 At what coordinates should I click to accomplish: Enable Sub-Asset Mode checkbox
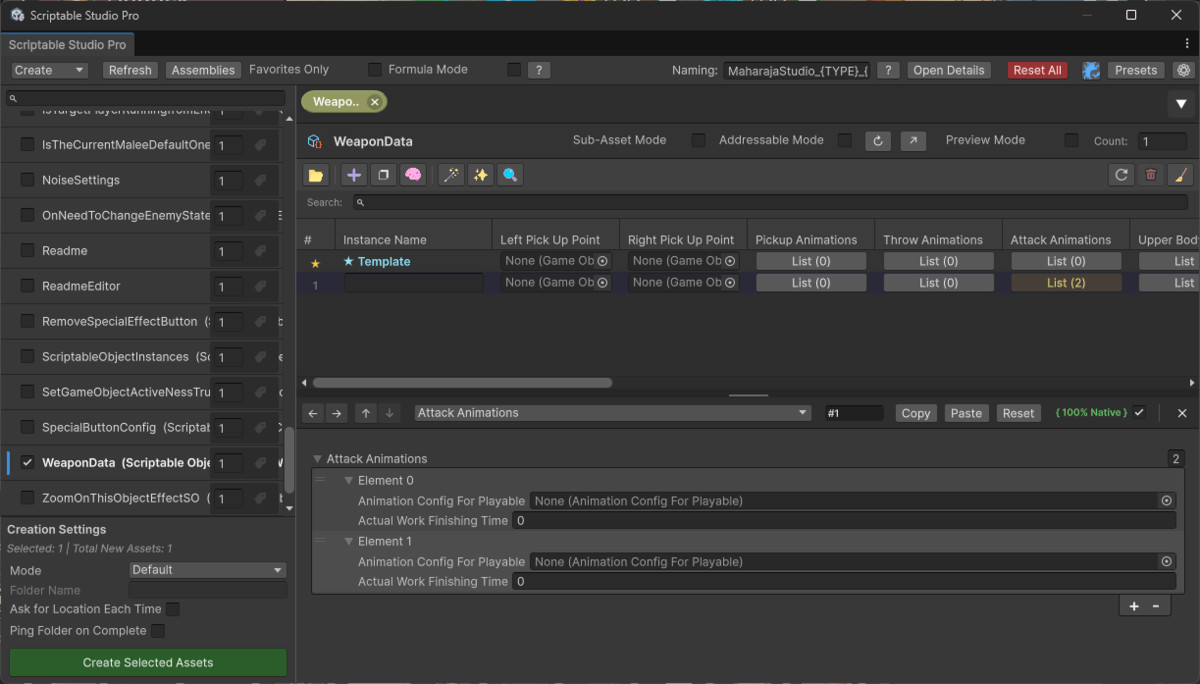(699, 141)
